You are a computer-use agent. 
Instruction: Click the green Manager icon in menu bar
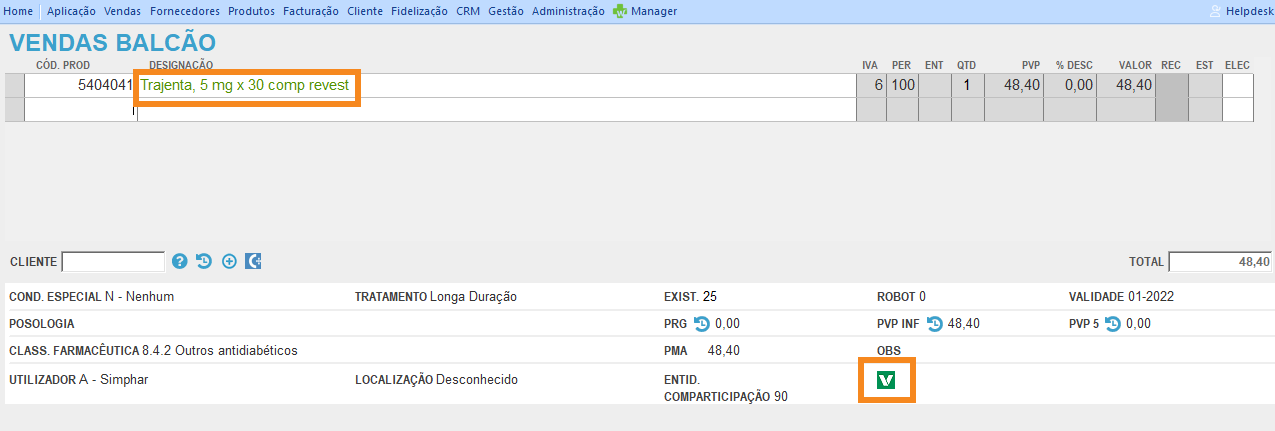pos(621,11)
